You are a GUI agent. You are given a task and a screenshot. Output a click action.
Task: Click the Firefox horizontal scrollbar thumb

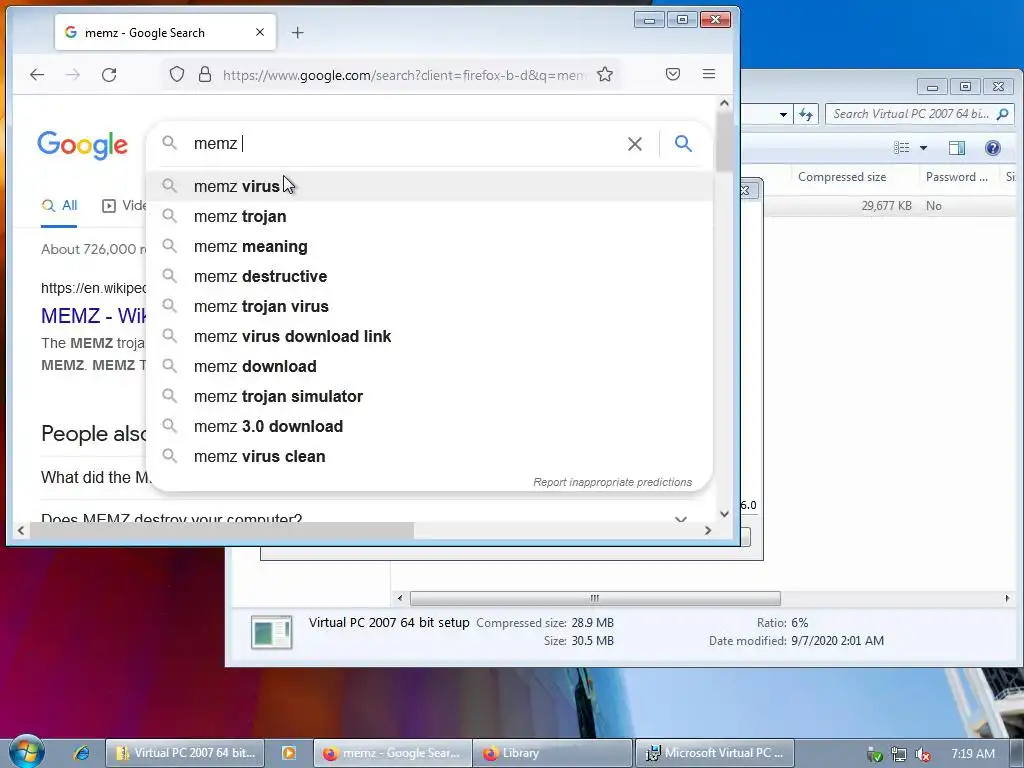(x=222, y=530)
